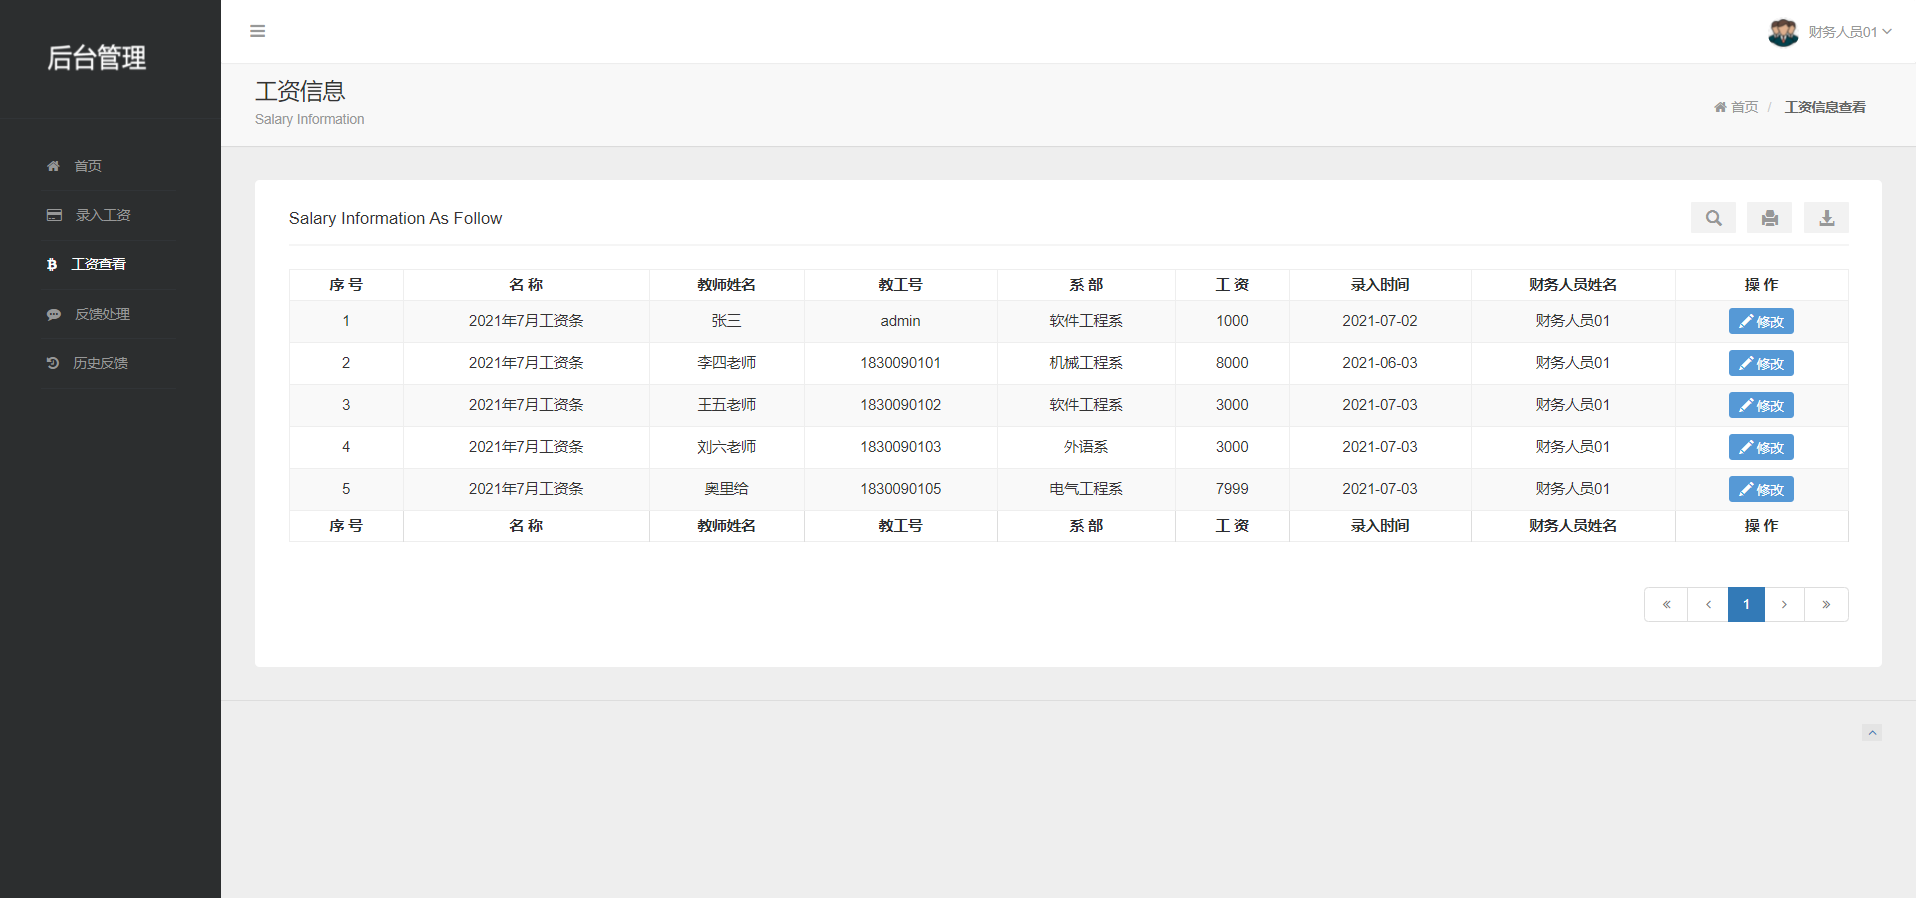Go to the previous page of results
The width and height of the screenshot is (1916, 898).
point(1708,604)
